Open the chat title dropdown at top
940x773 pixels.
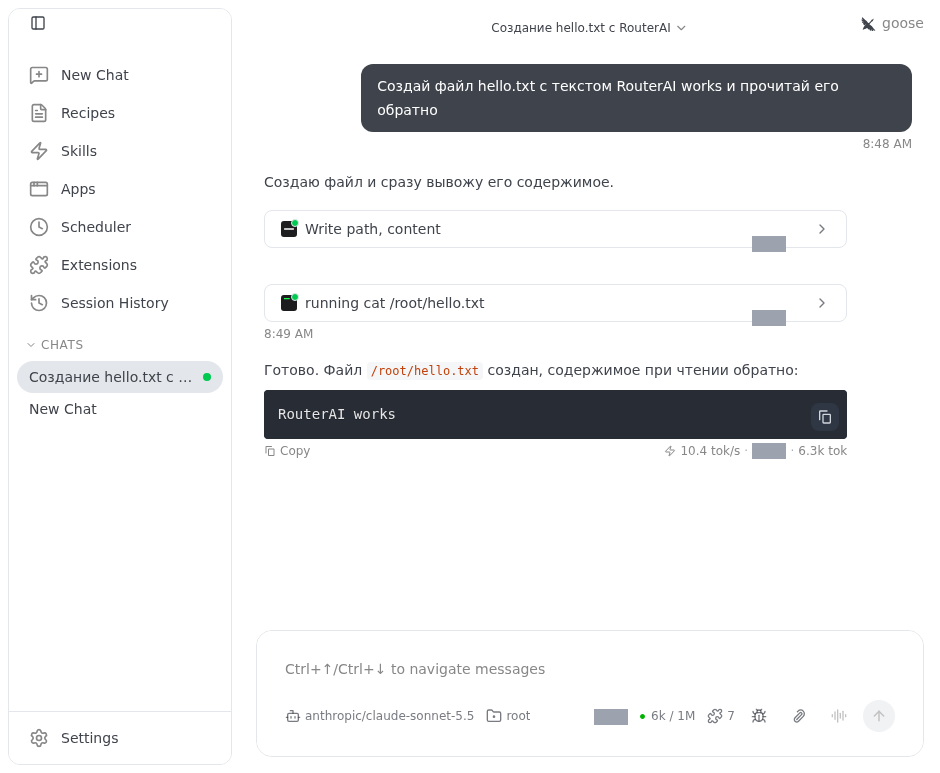click(588, 28)
